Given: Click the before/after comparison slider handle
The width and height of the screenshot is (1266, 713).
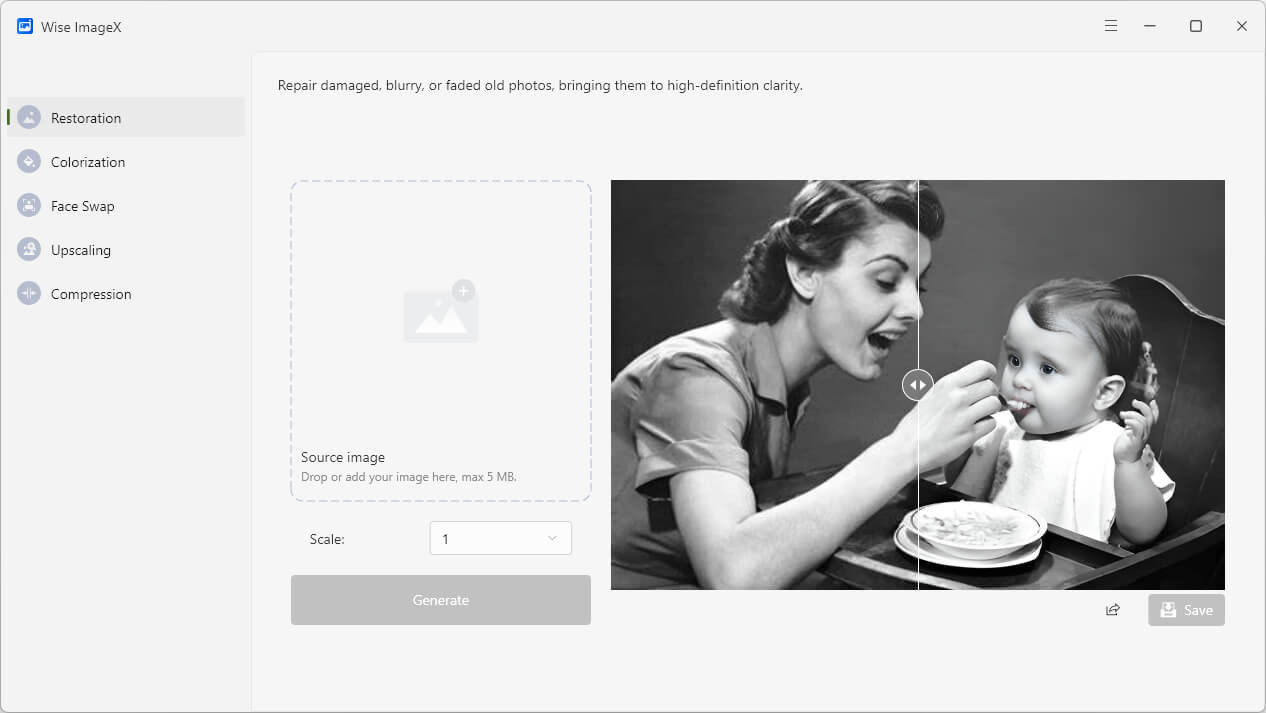Looking at the screenshot, I should click(918, 385).
